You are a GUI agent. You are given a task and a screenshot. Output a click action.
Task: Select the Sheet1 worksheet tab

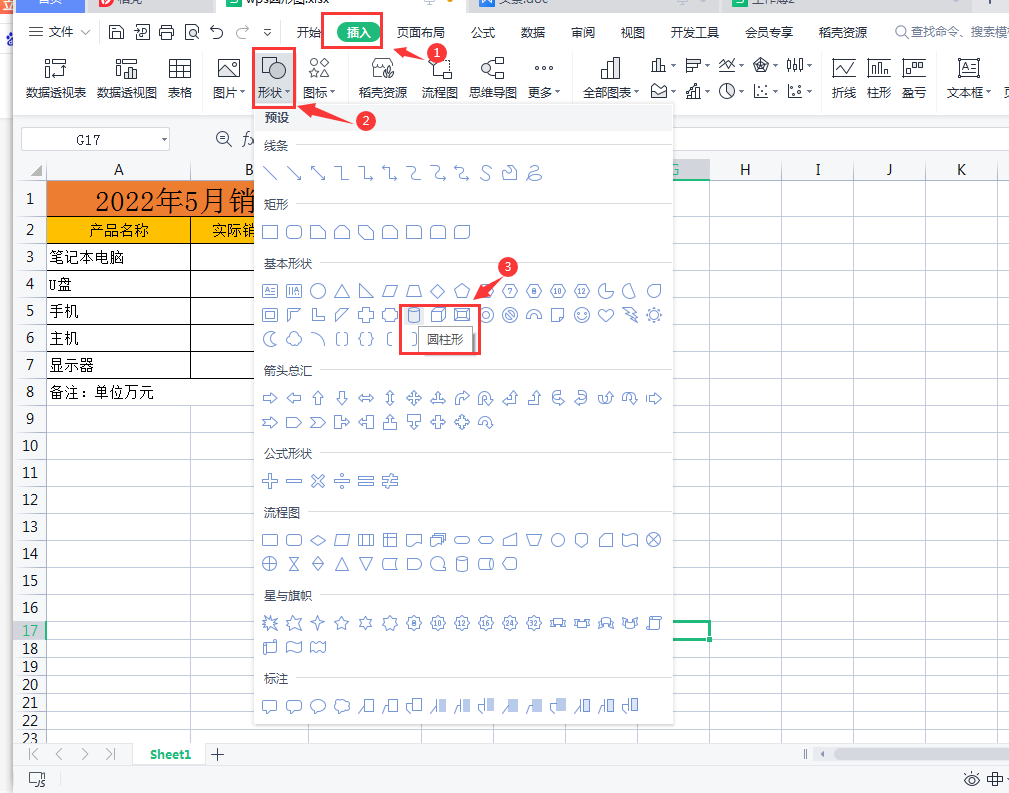[171, 754]
